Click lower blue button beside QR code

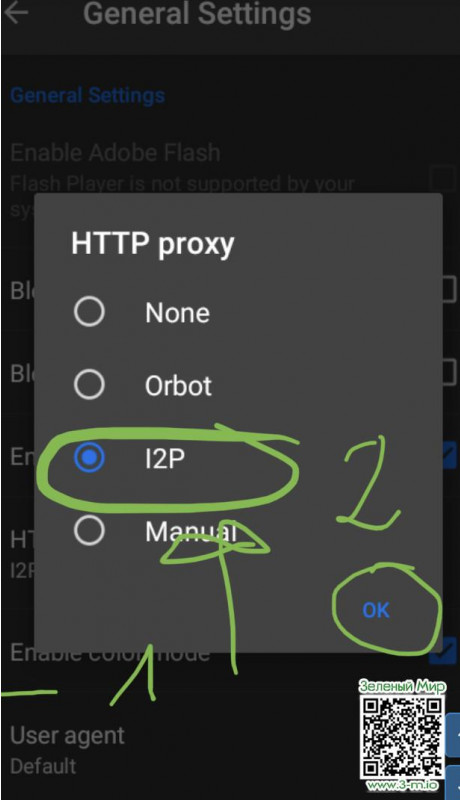tap(453, 782)
